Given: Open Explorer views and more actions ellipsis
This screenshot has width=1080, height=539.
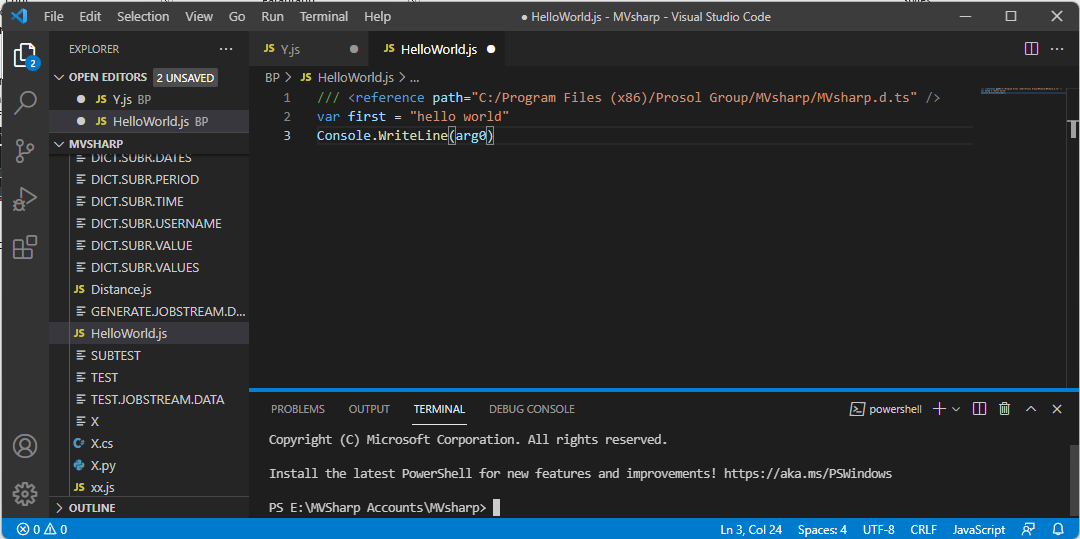Looking at the screenshot, I should point(226,50).
